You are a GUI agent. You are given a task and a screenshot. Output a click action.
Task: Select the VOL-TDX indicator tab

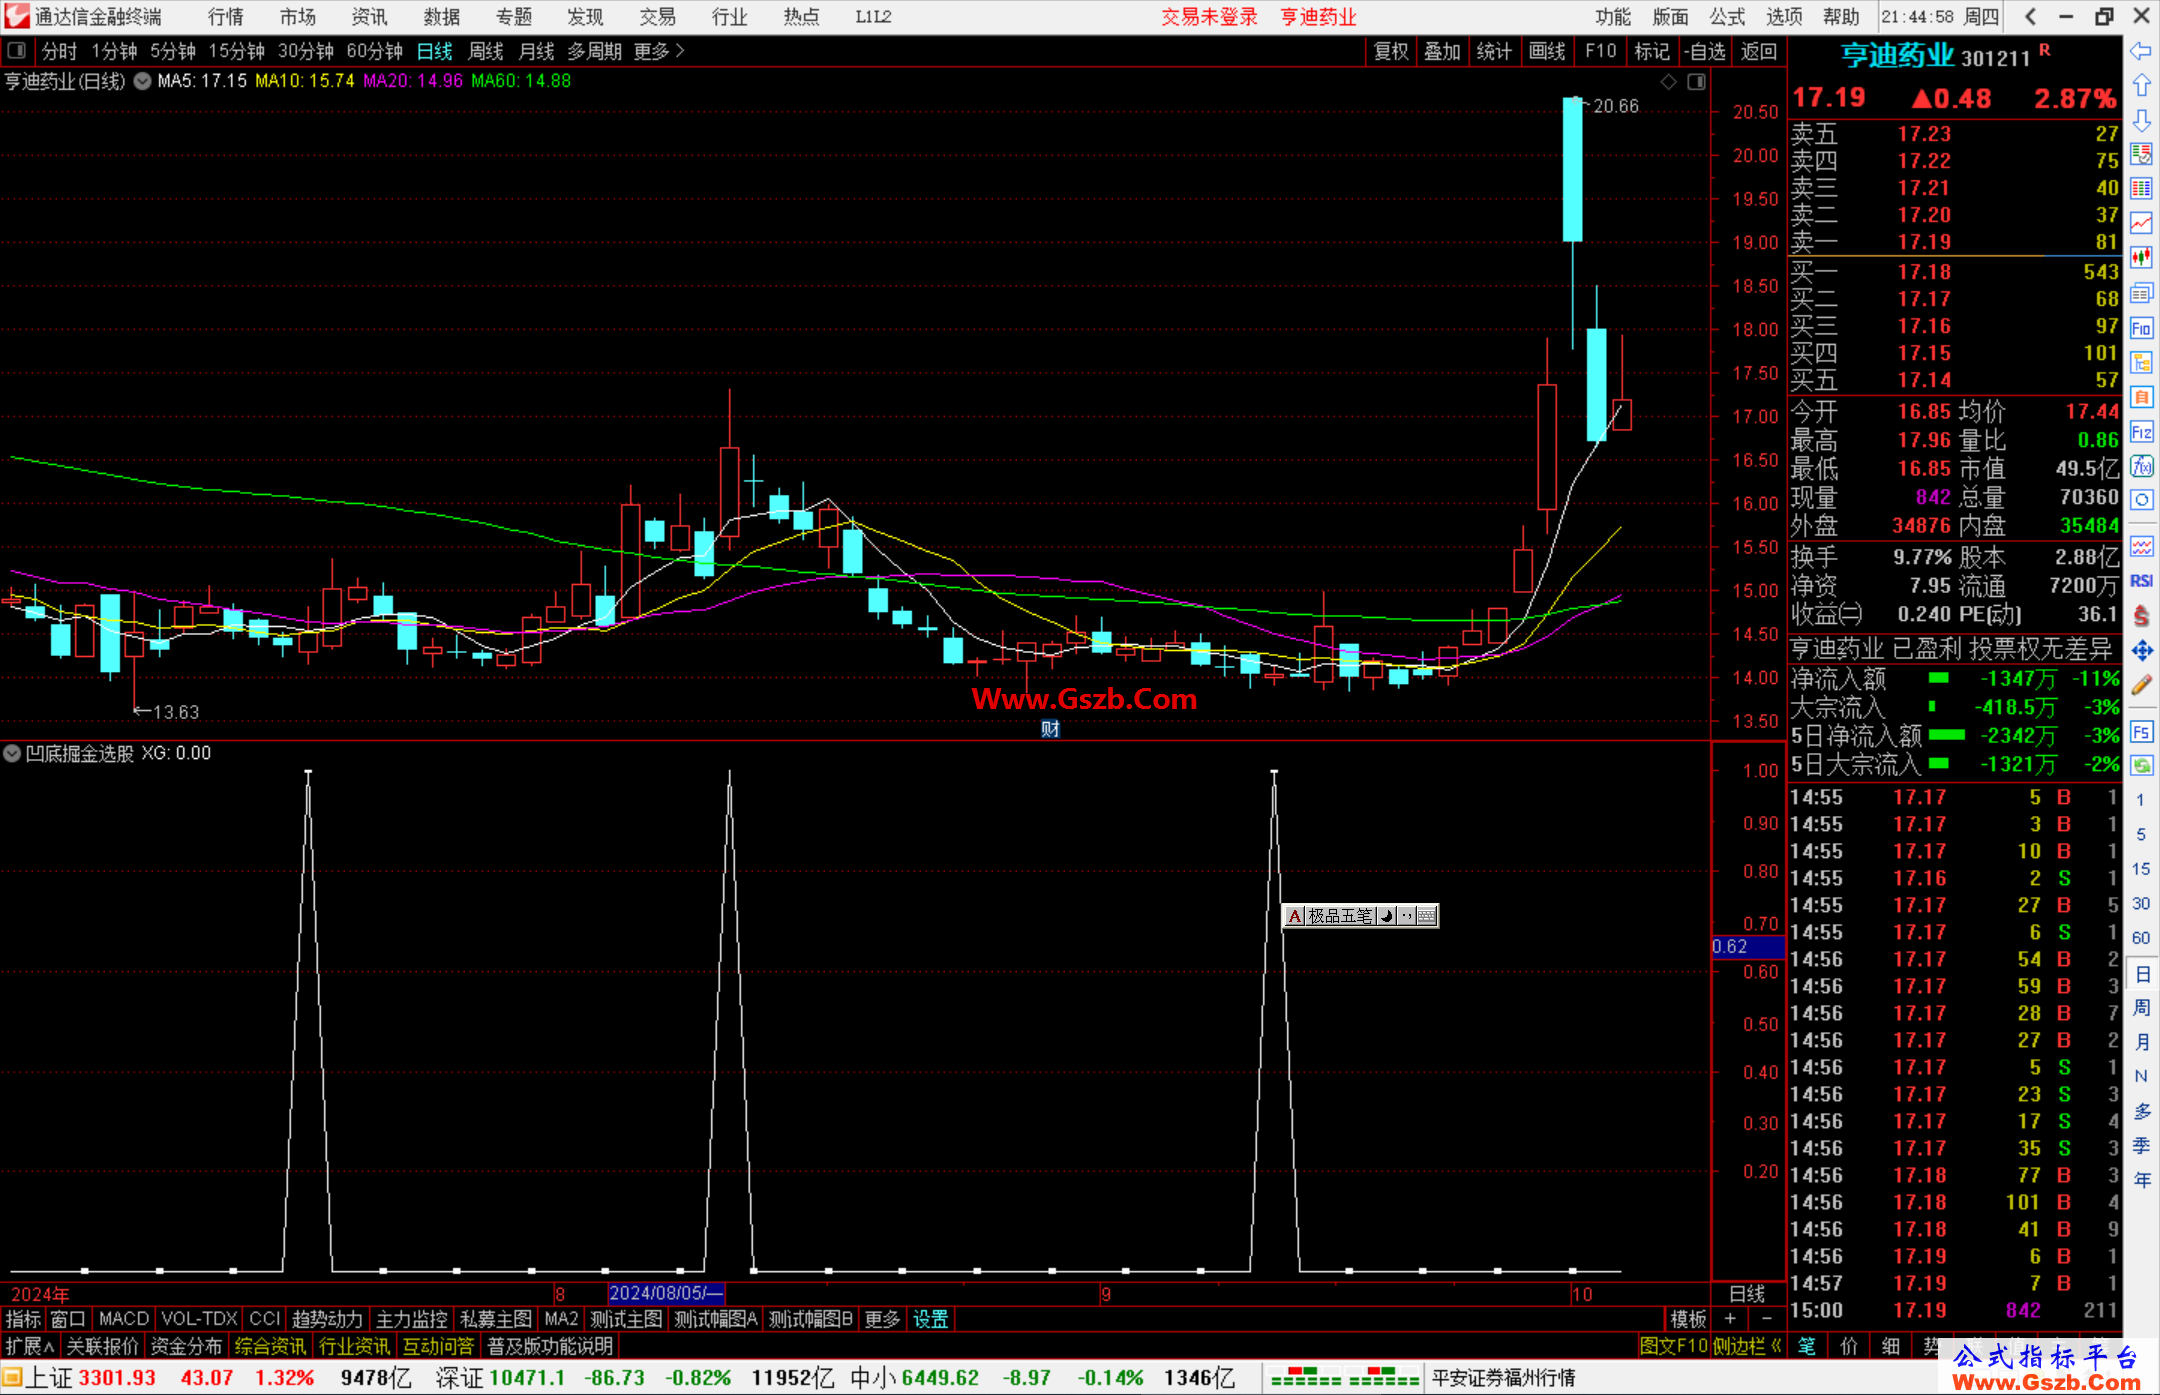click(x=199, y=1319)
